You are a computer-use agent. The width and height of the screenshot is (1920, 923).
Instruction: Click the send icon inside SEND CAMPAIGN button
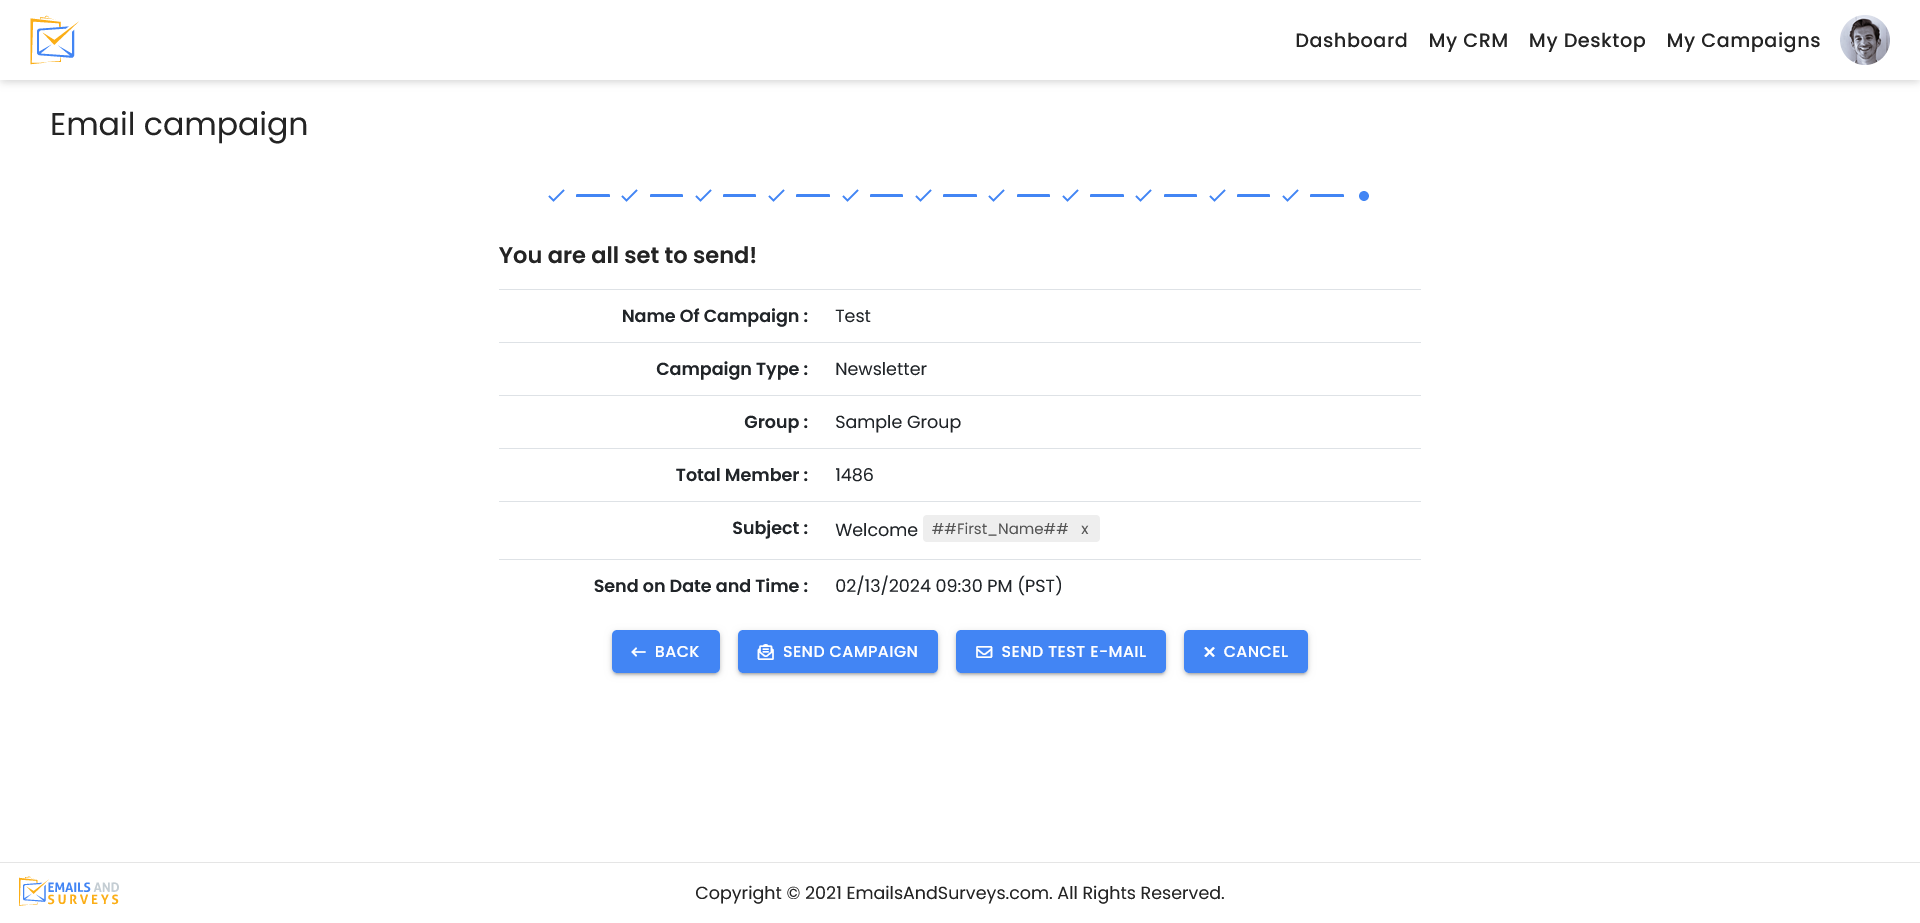(x=765, y=651)
